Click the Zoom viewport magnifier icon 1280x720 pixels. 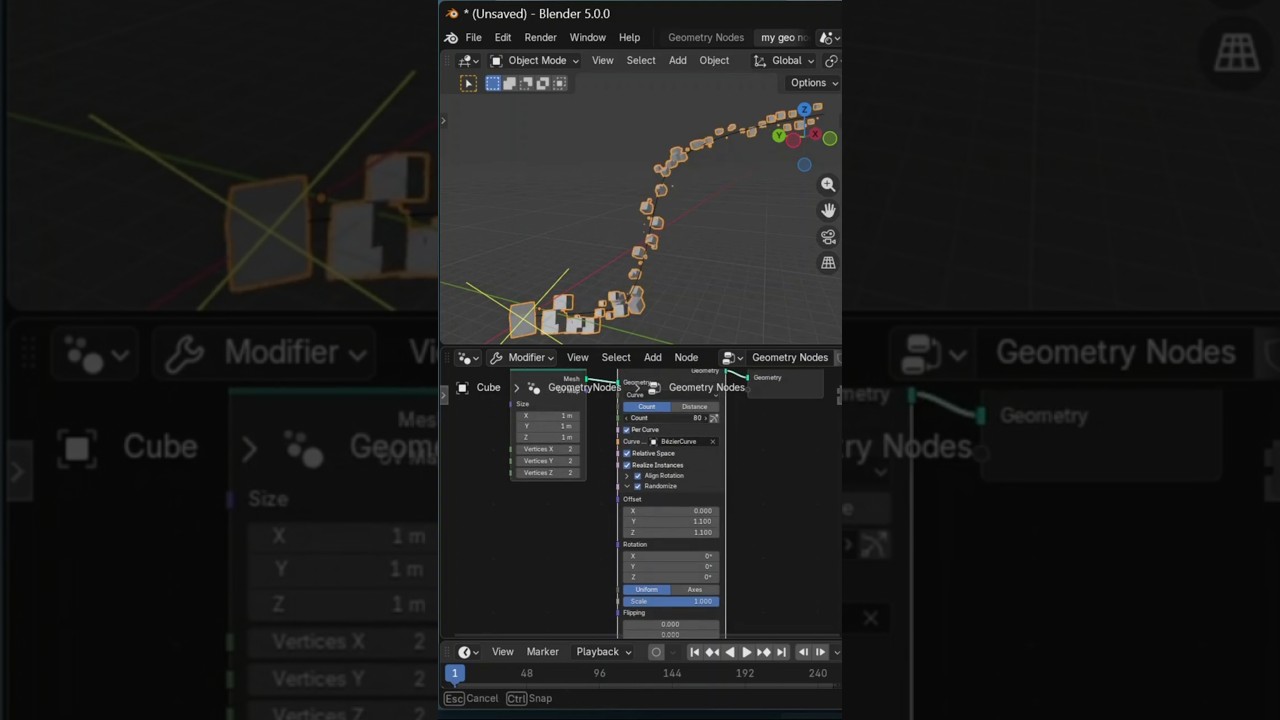[x=828, y=184]
